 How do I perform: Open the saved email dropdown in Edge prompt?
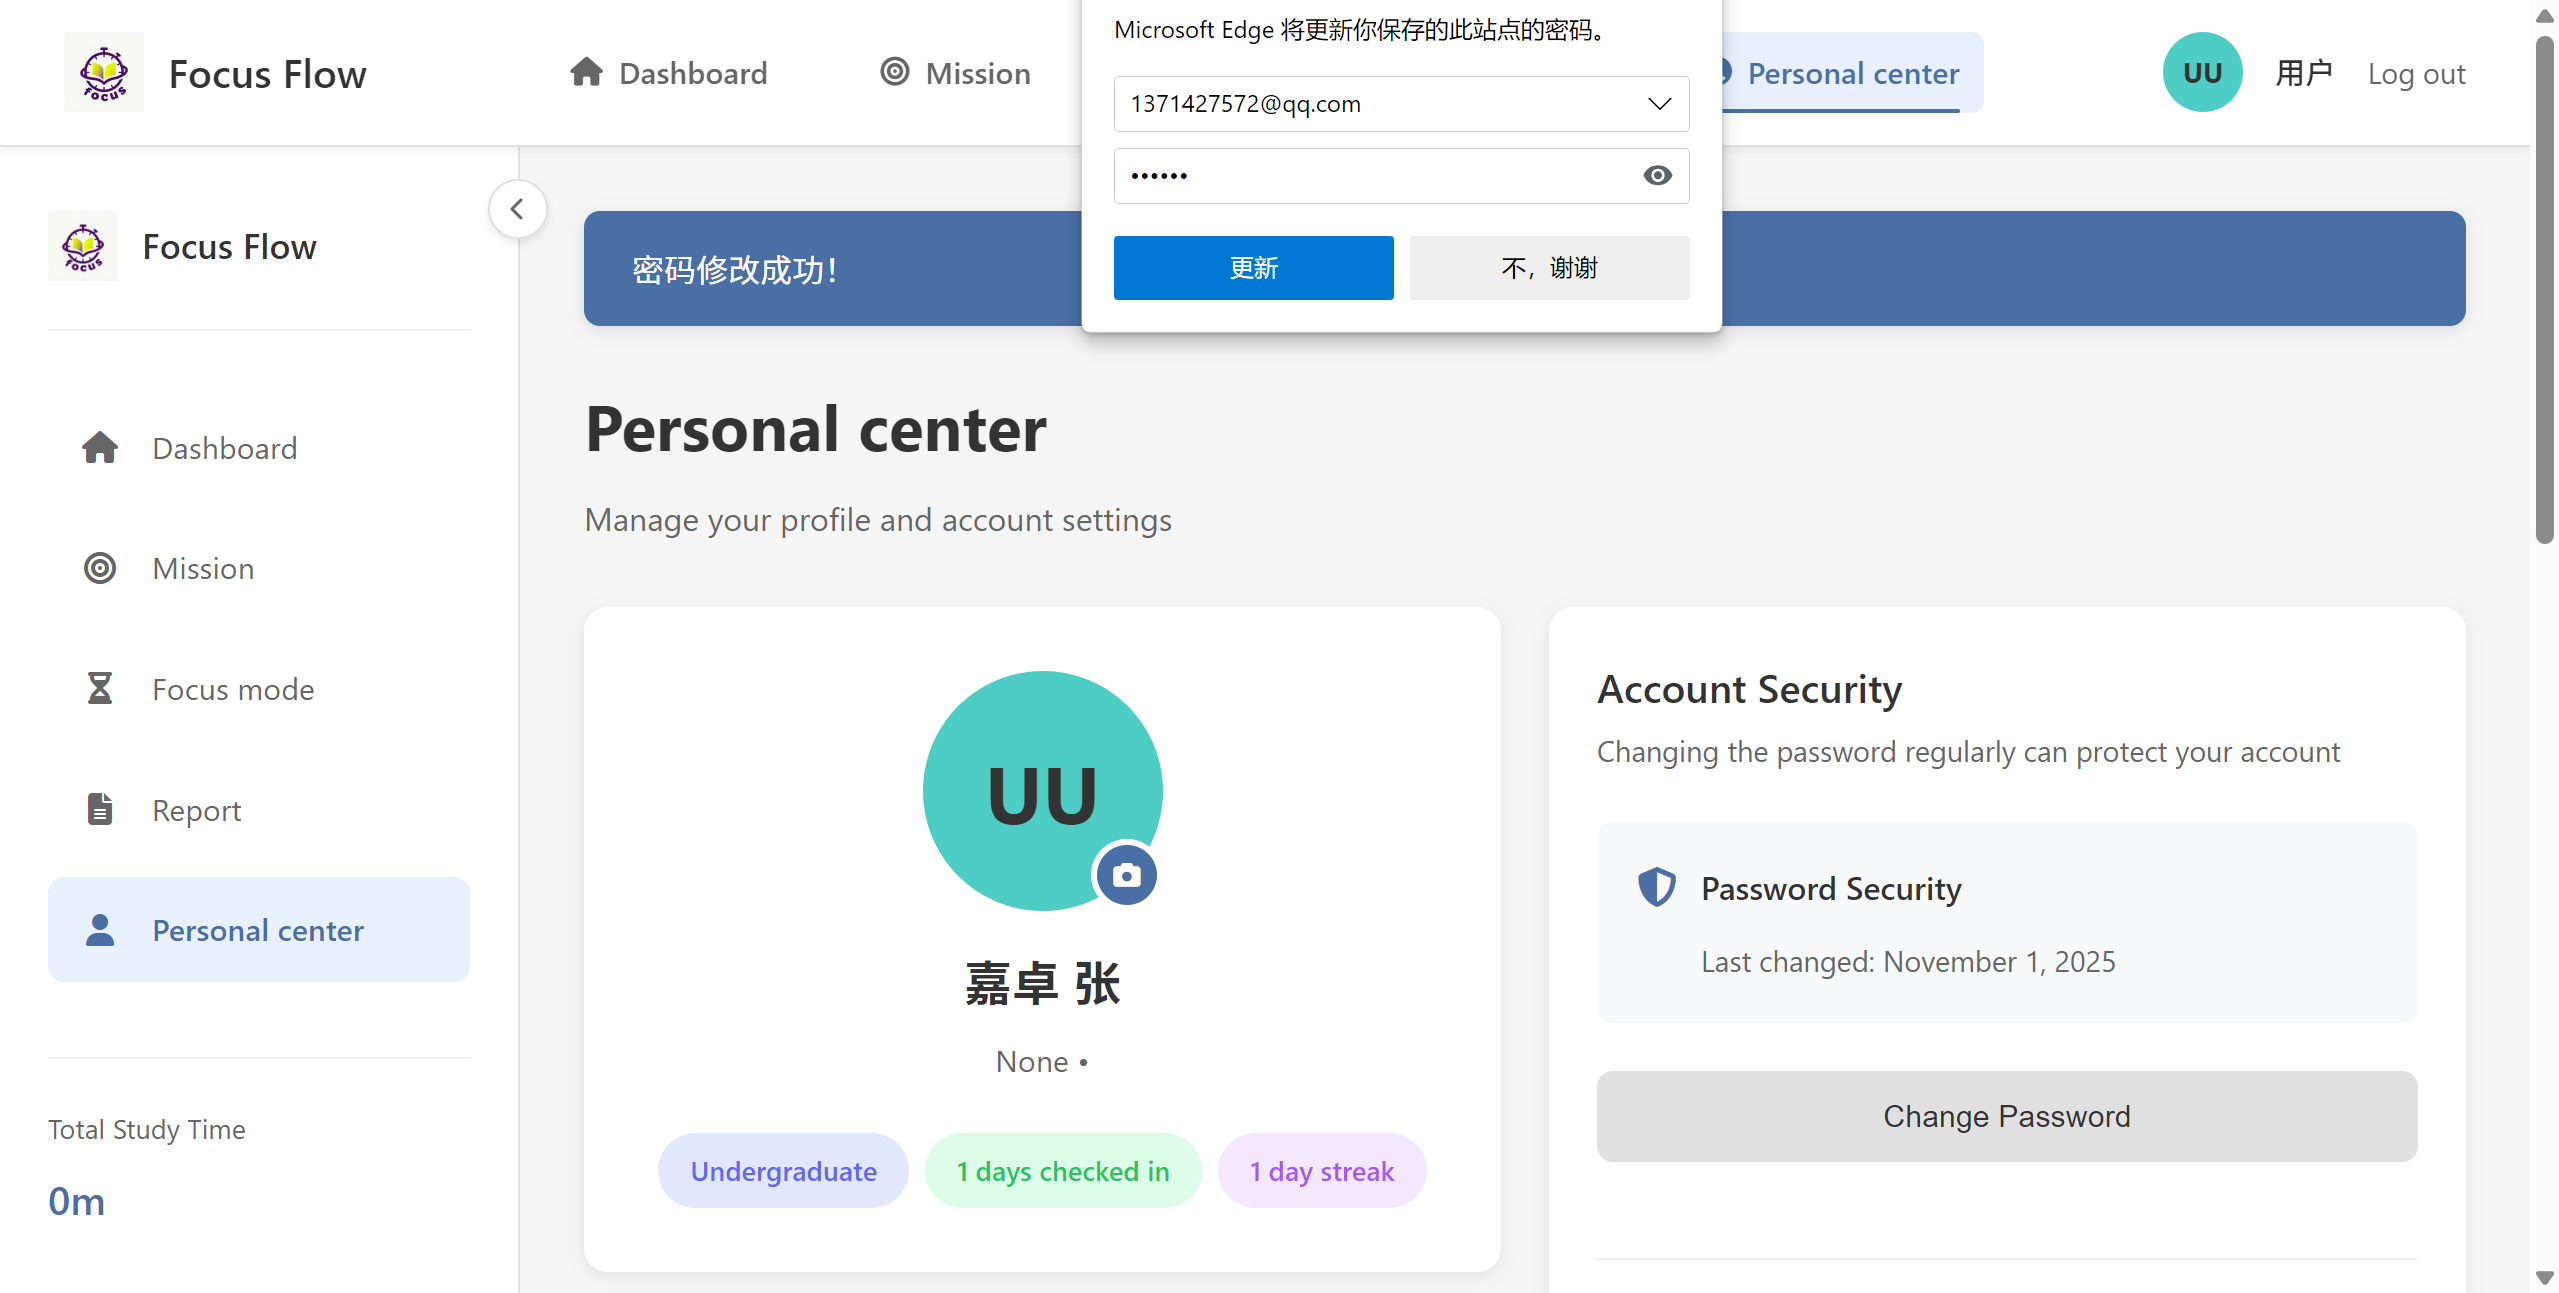(1659, 103)
